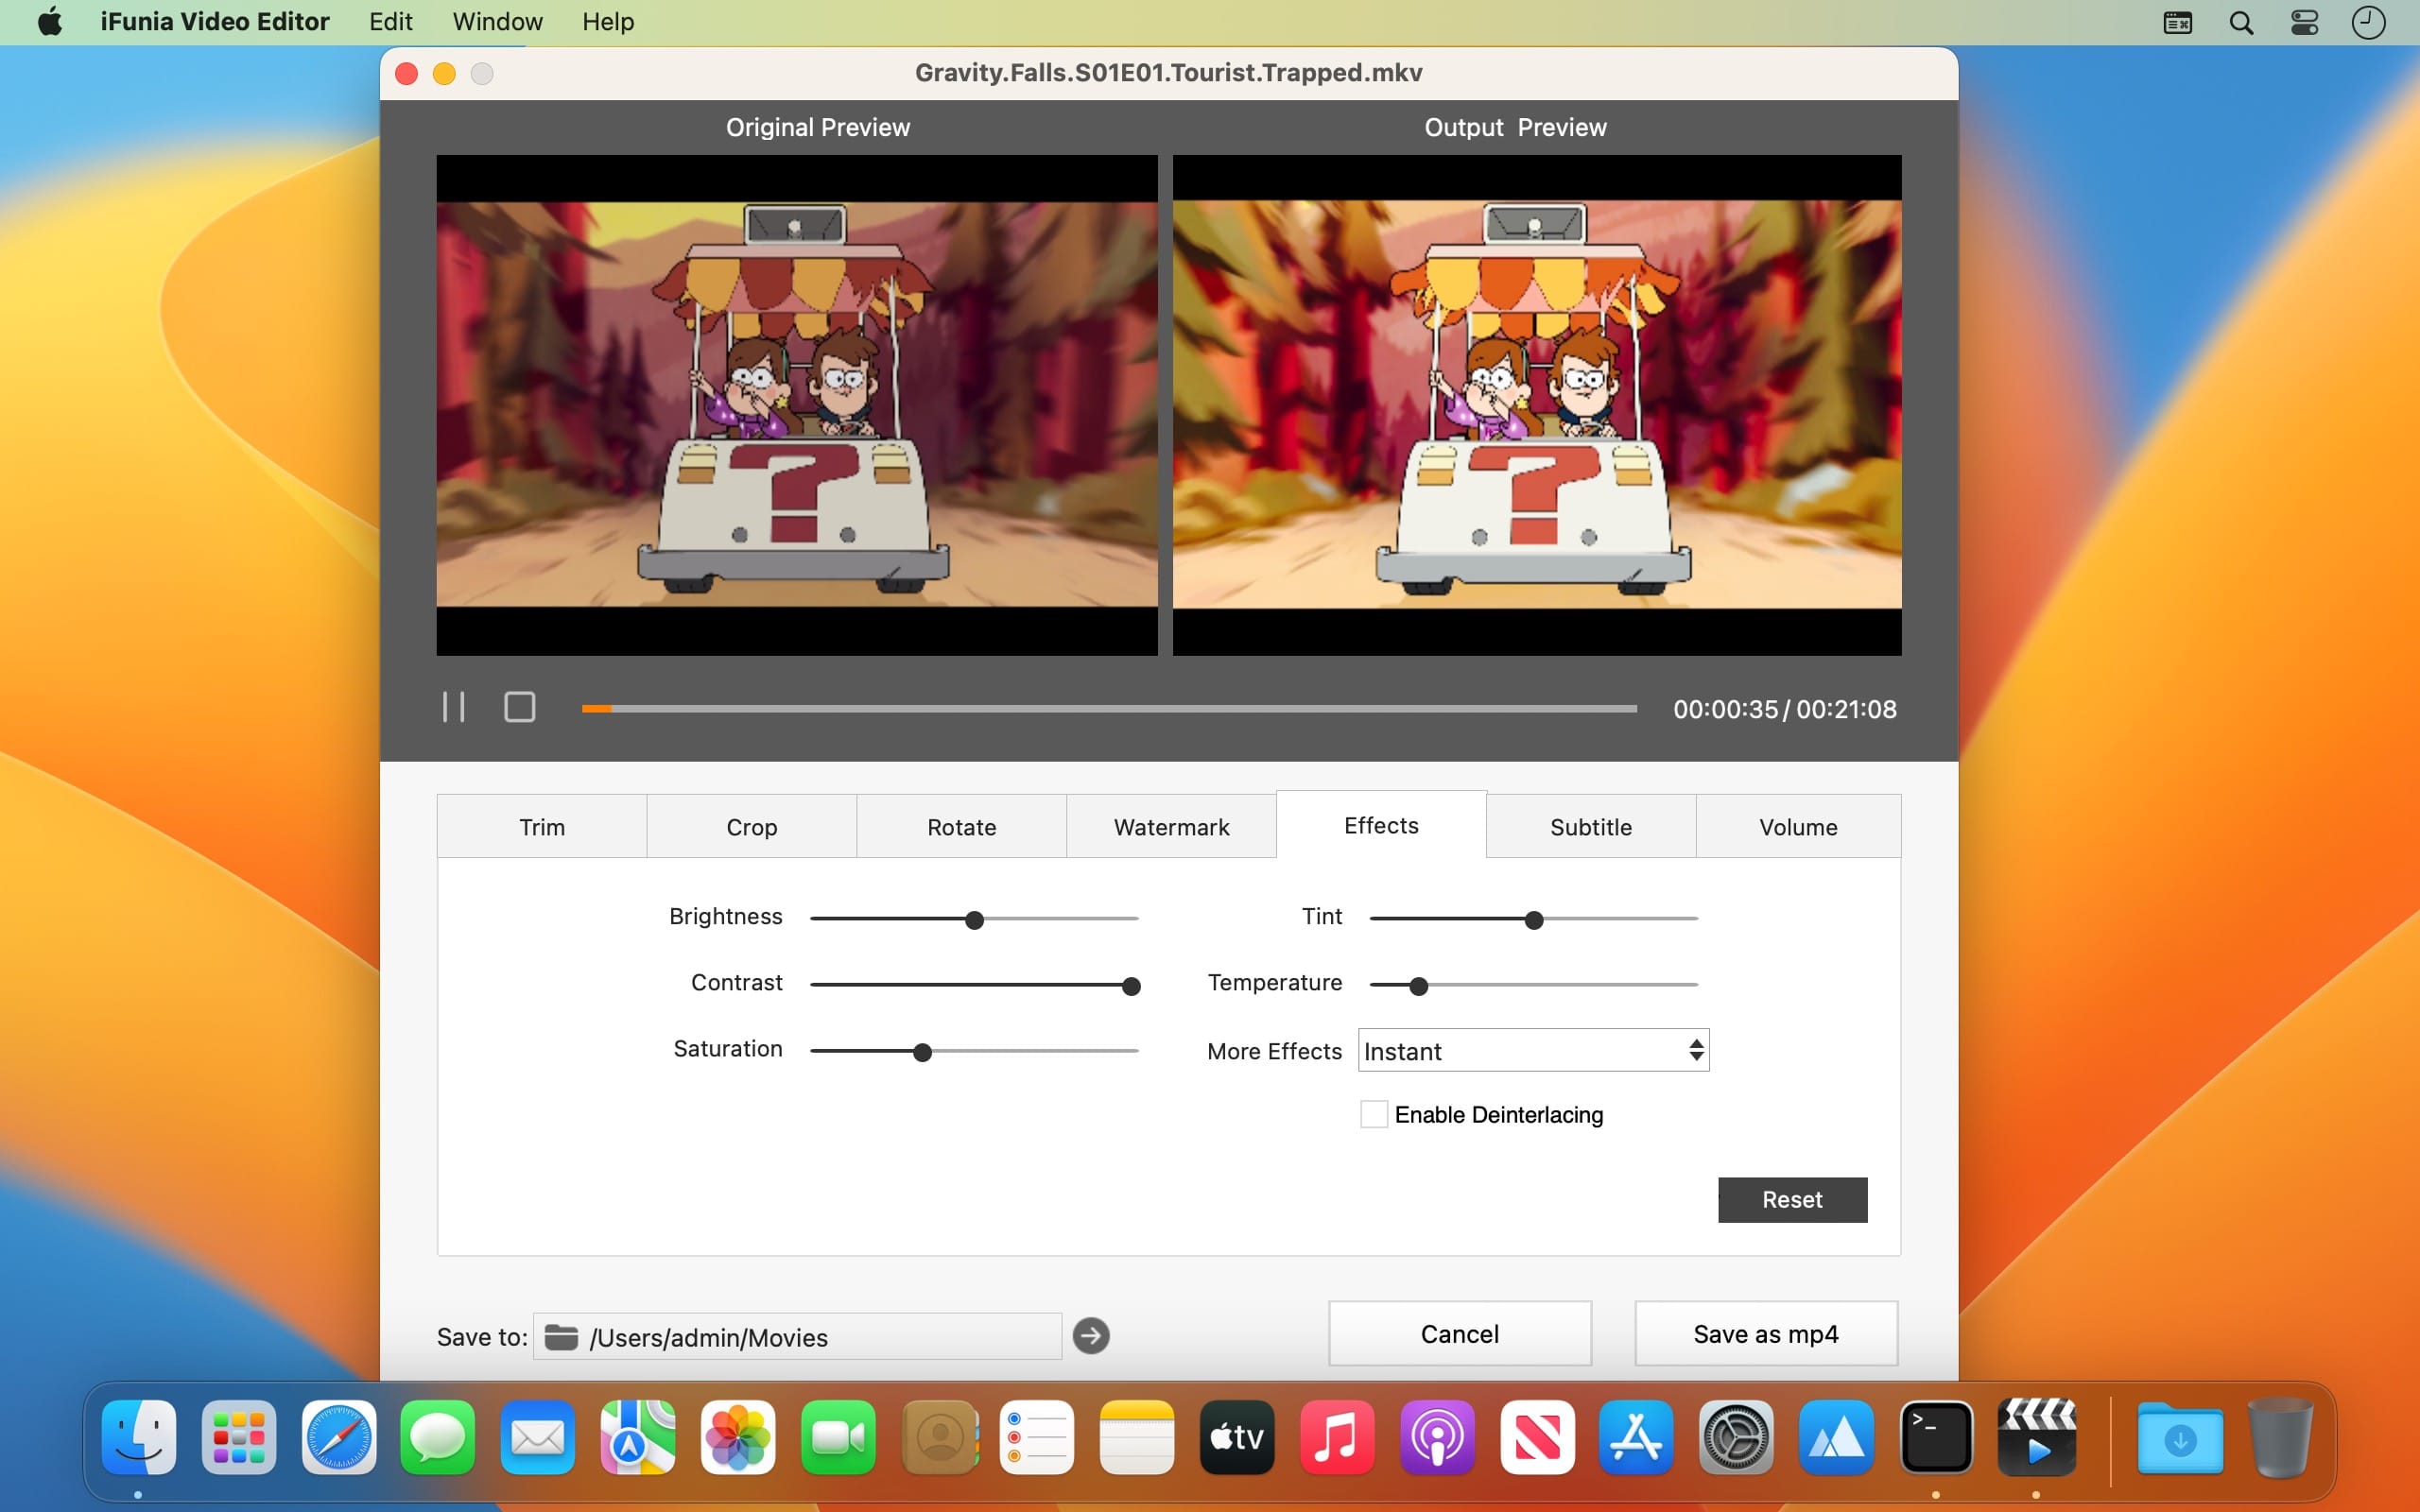Open News from the Dock
Image resolution: width=2420 pixels, height=1512 pixels.
tap(1537, 1437)
